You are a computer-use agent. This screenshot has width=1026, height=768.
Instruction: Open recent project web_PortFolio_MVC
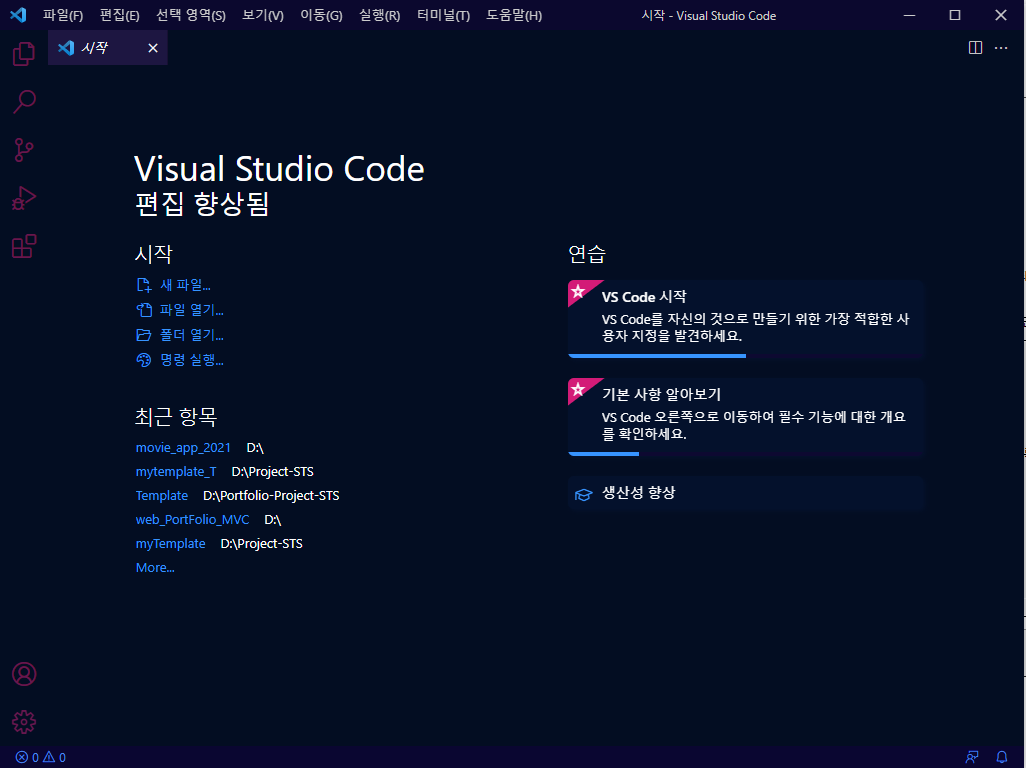pos(192,519)
